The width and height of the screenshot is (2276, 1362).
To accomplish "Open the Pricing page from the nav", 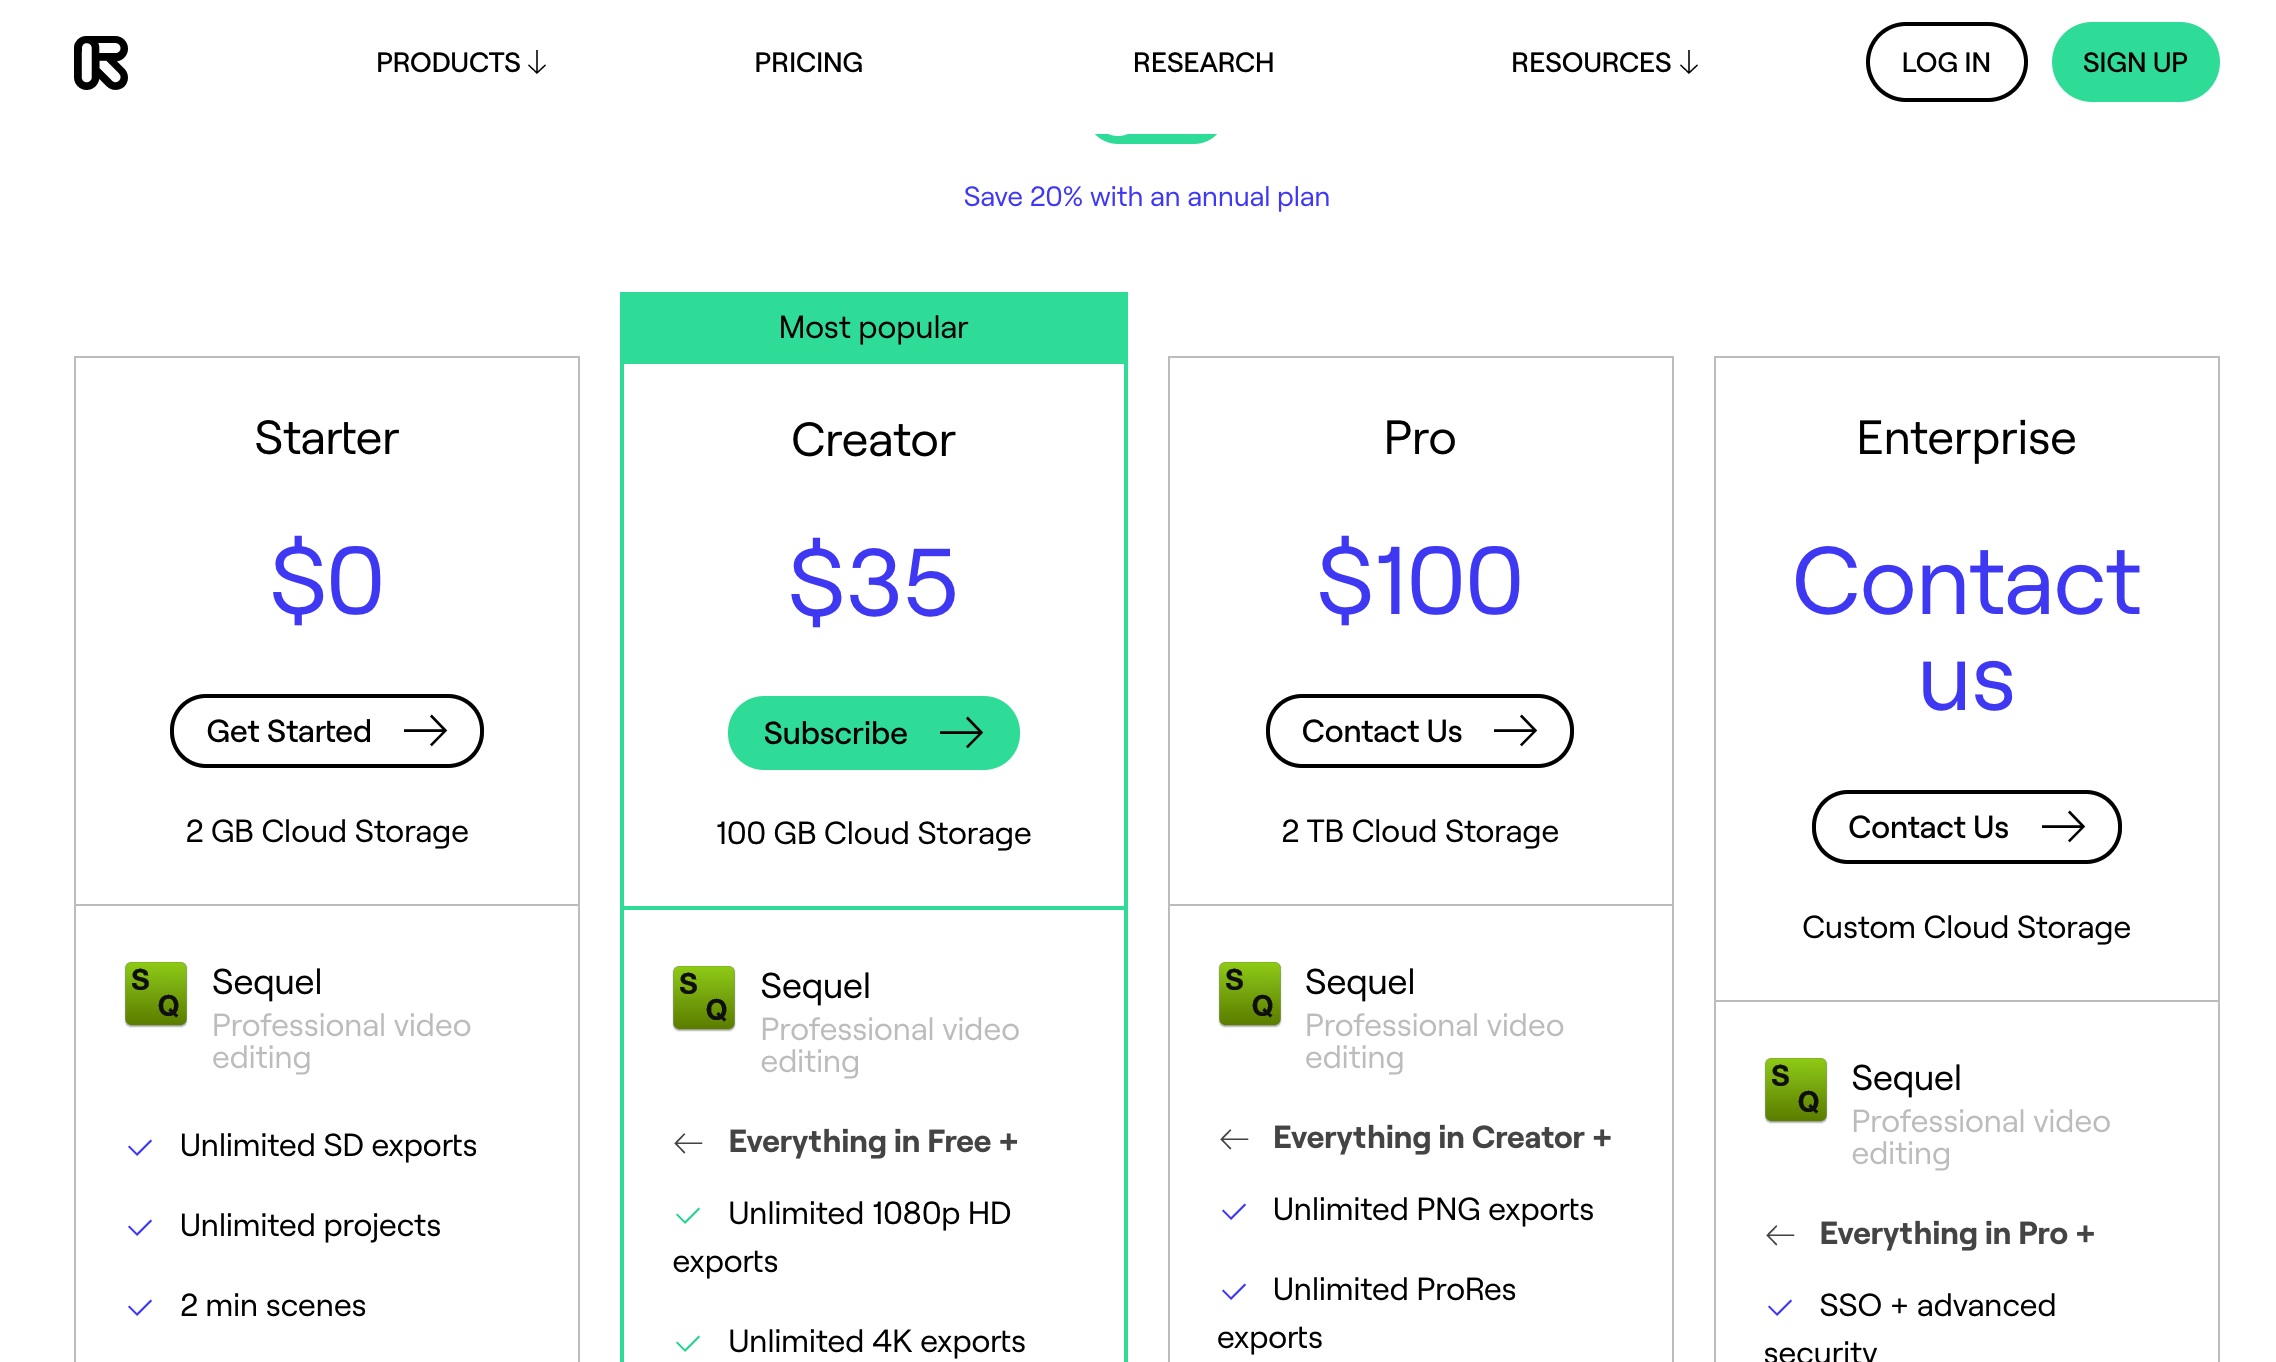I will [808, 63].
